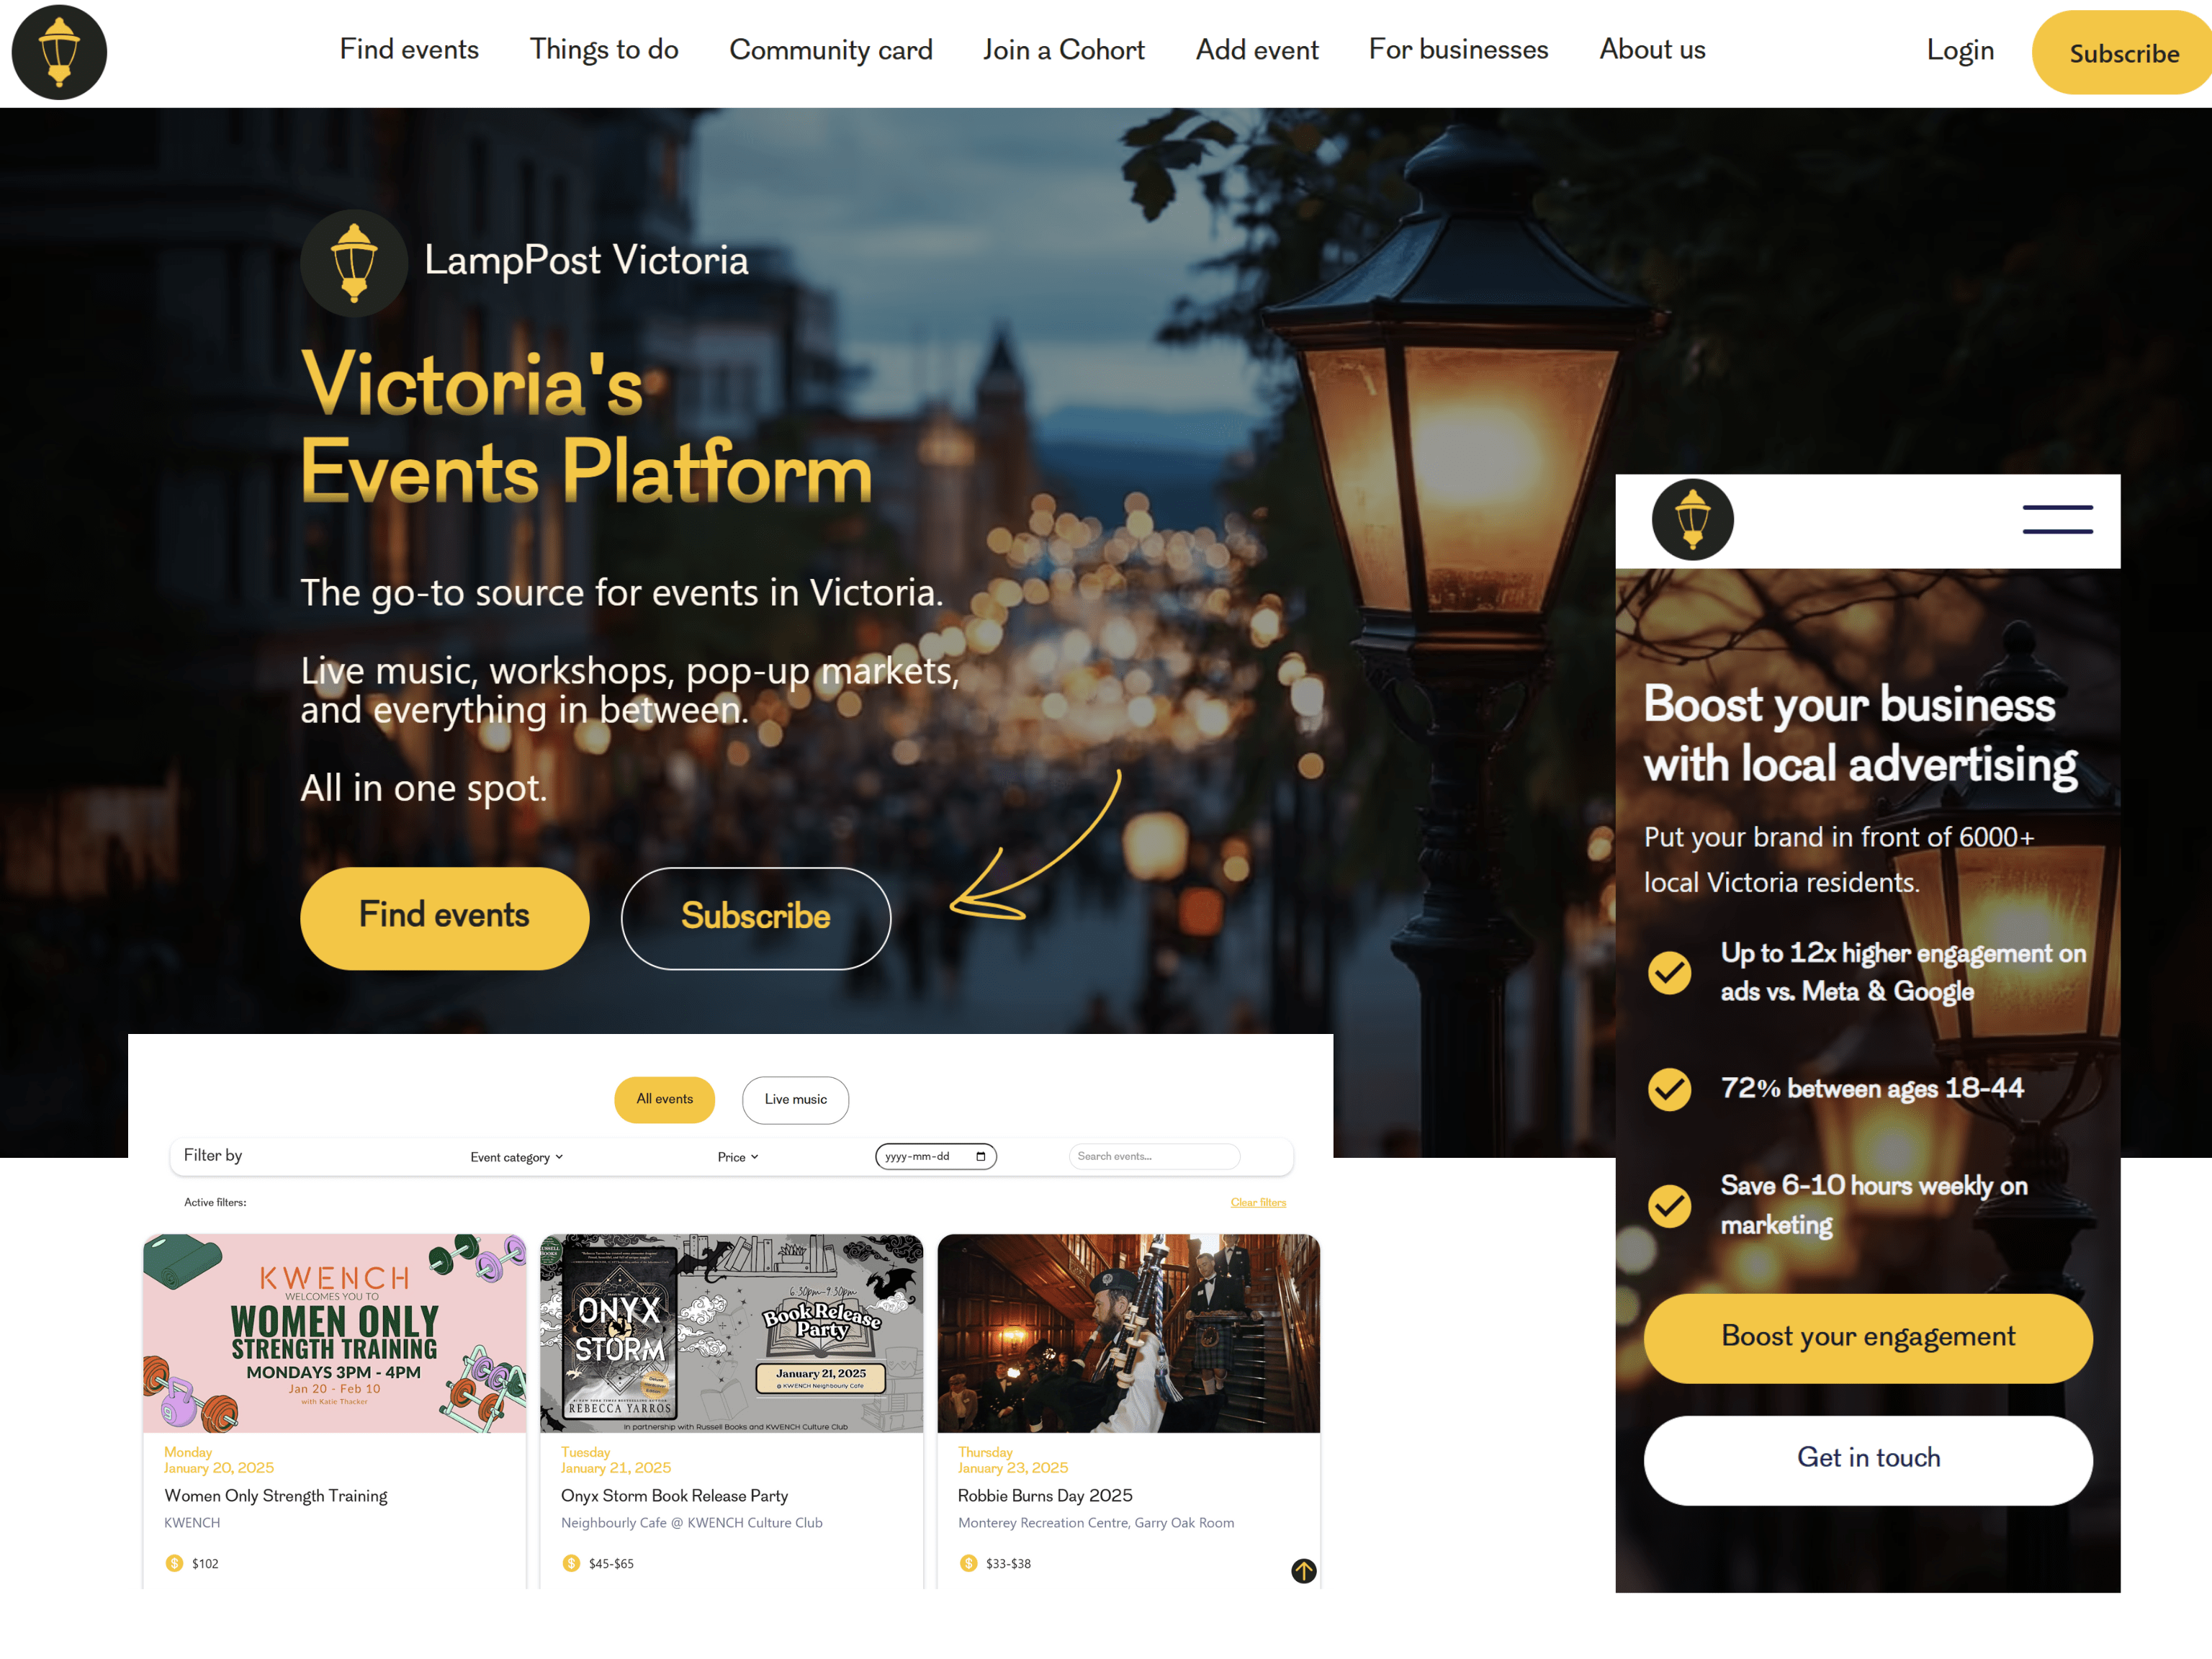2212x1659 pixels.
Task: Click the lamp logo in mobile preview header
Action: tap(1692, 519)
